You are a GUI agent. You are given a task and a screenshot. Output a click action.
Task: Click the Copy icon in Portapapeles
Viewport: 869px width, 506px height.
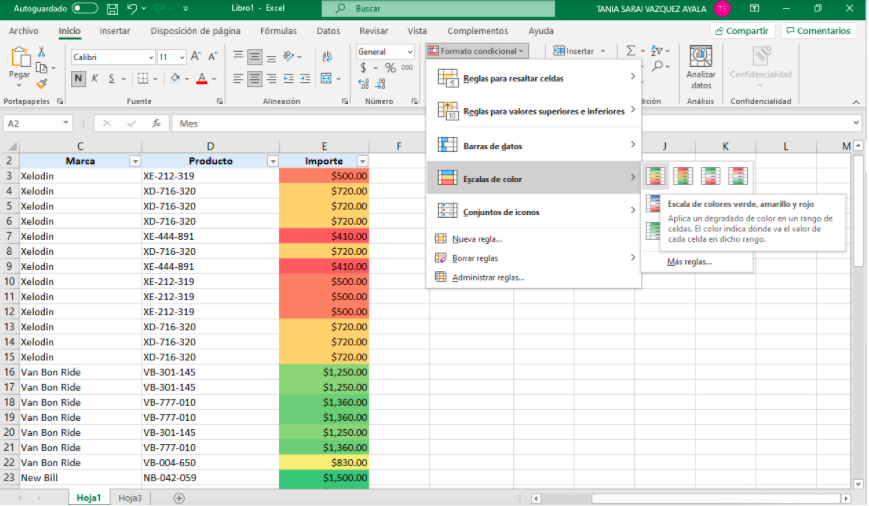pyautogui.click(x=42, y=68)
